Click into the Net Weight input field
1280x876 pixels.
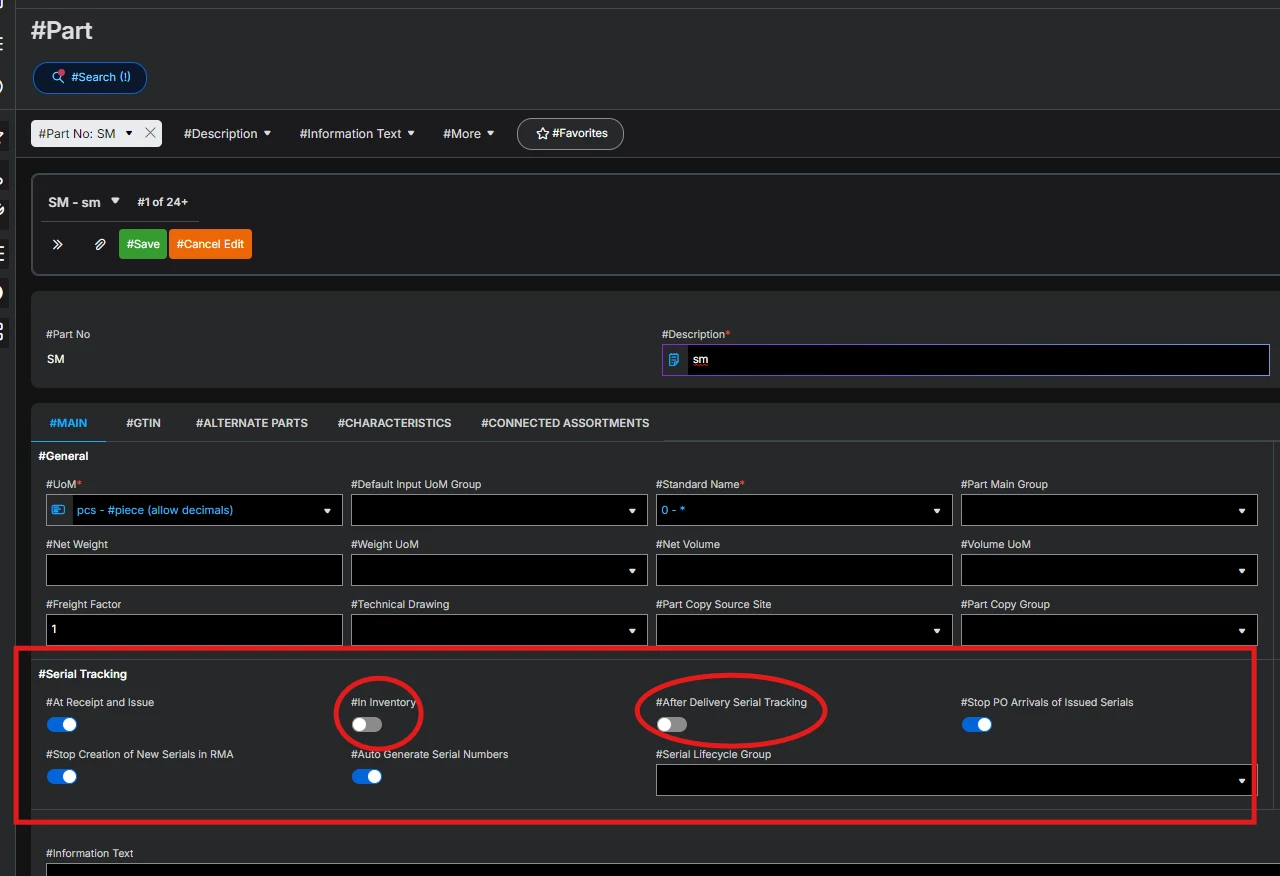coord(194,570)
